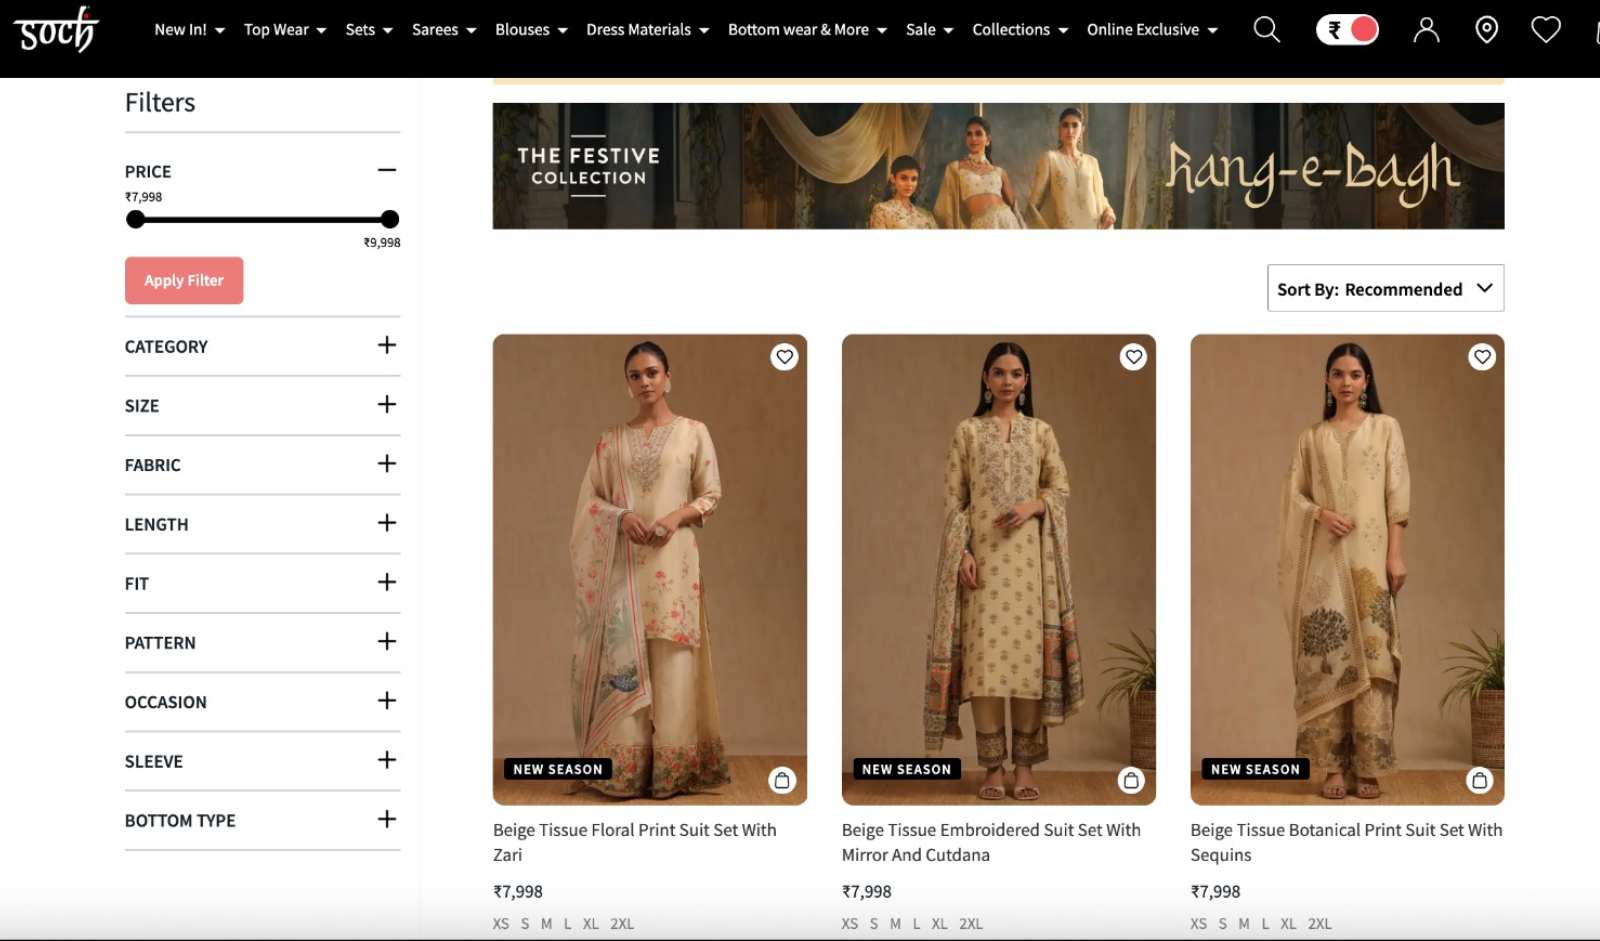The width and height of the screenshot is (1600, 941).
Task: Click the Apply Filter button
Action: coord(184,281)
